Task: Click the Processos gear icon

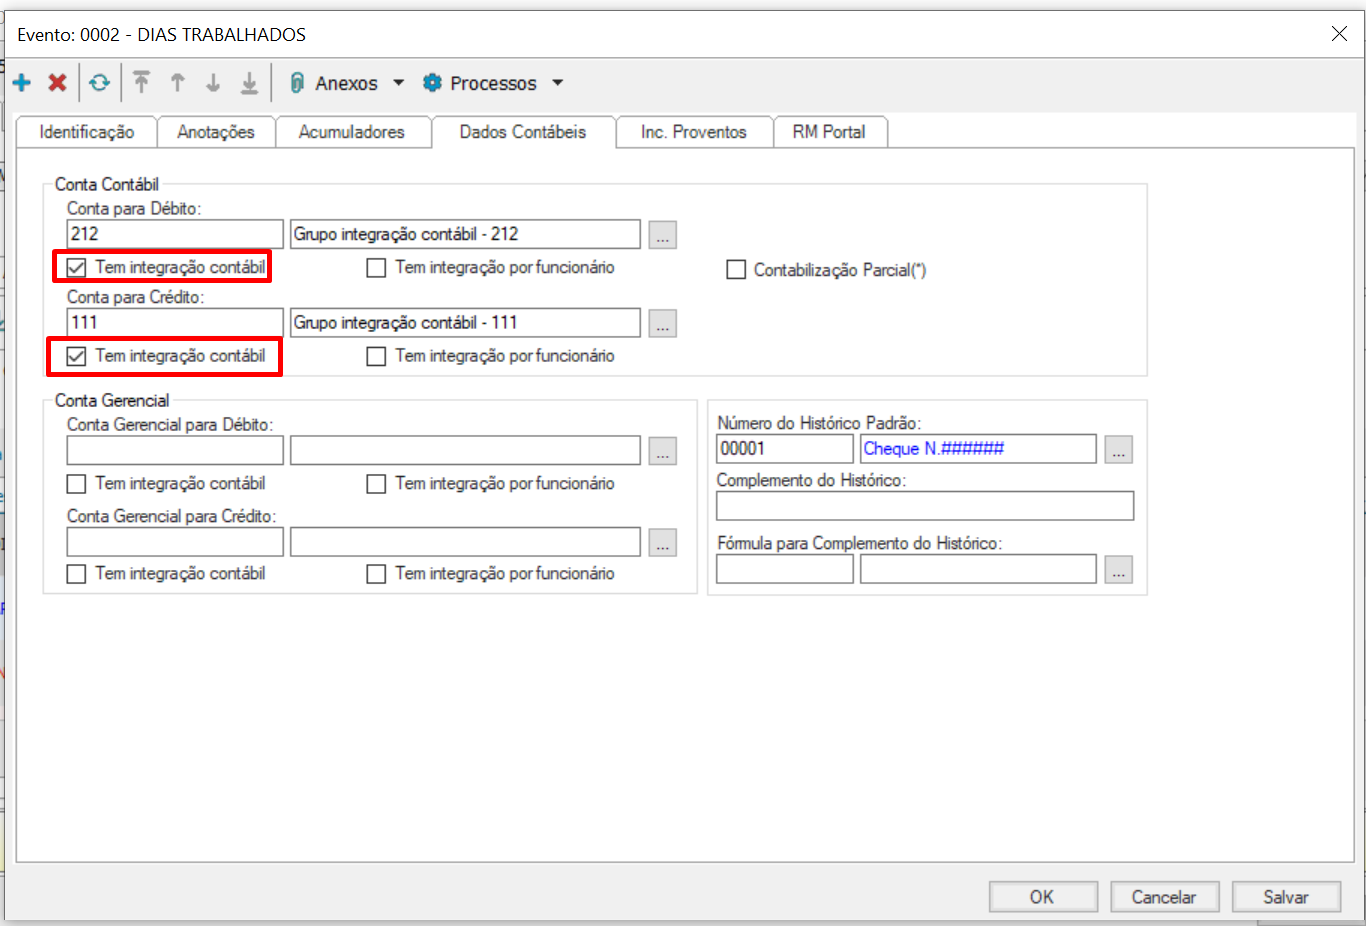Action: point(432,83)
